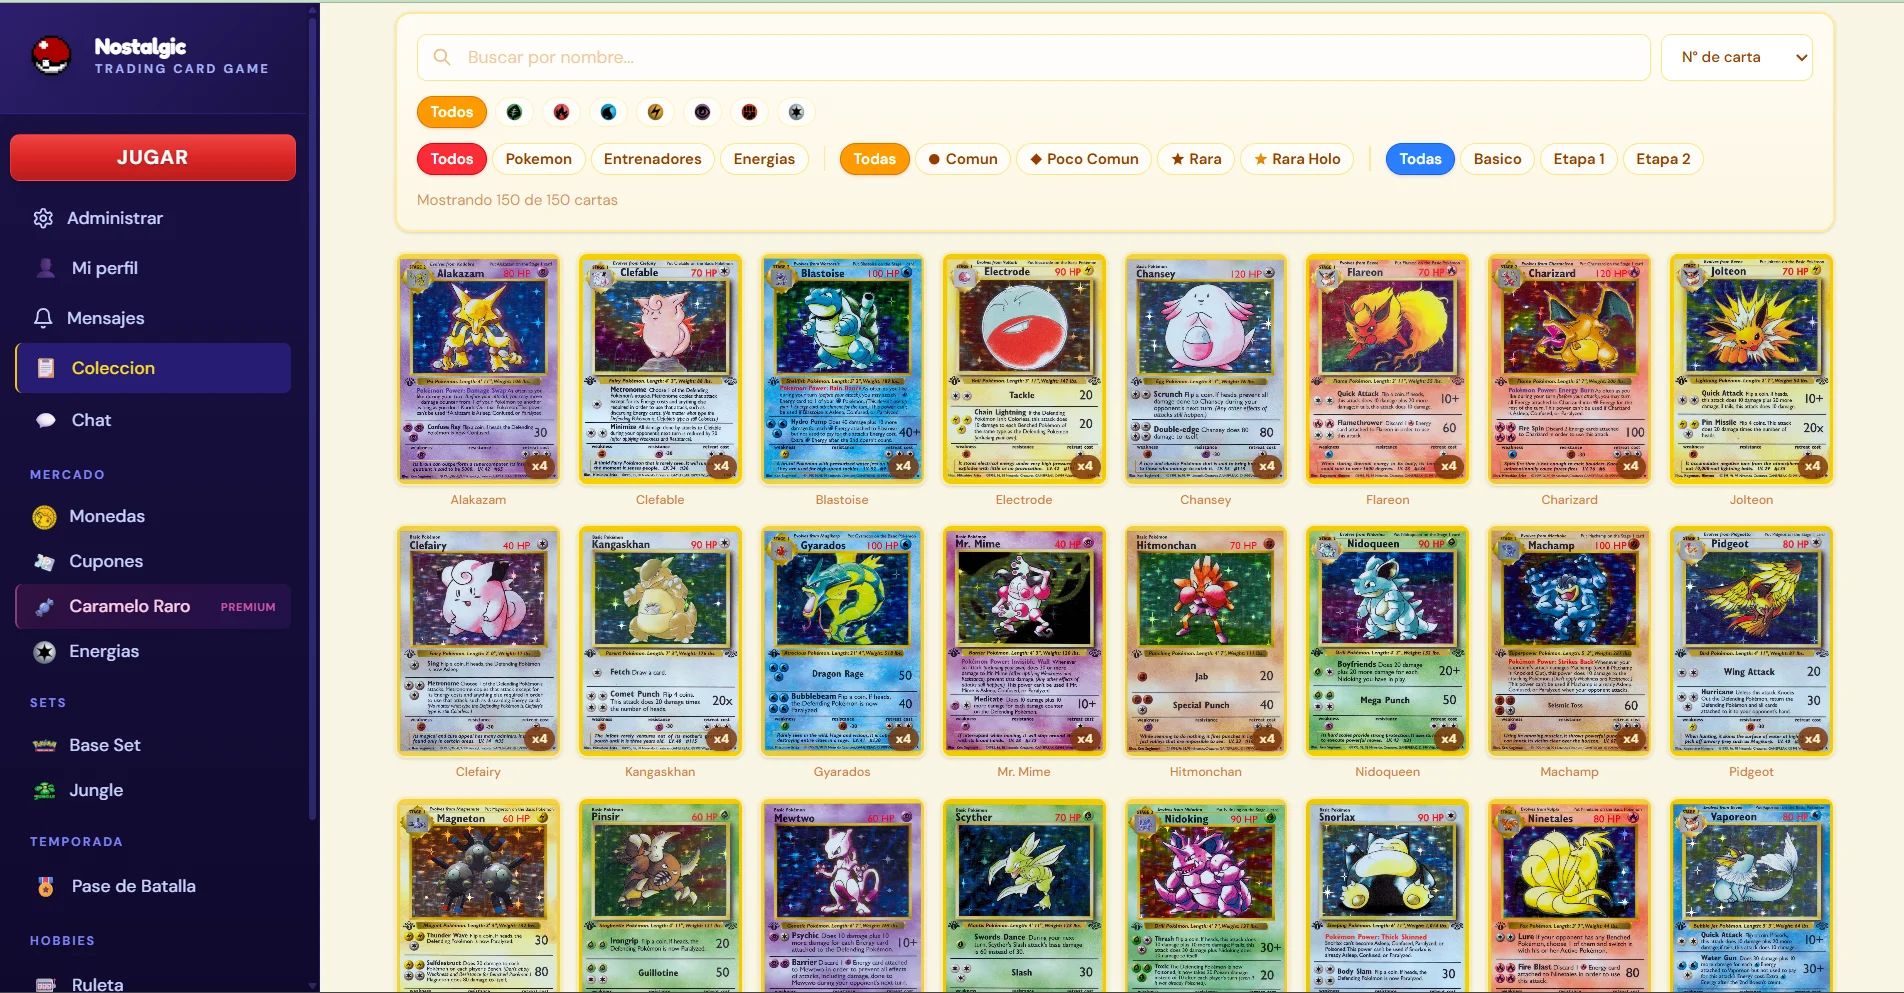
Task: Toggle the Poco Comun rarity filter
Action: pyautogui.click(x=1084, y=159)
